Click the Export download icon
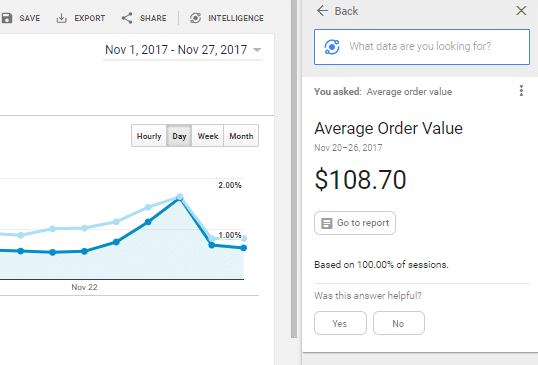This screenshot has height=365, width=538. (x=61, y=18)
